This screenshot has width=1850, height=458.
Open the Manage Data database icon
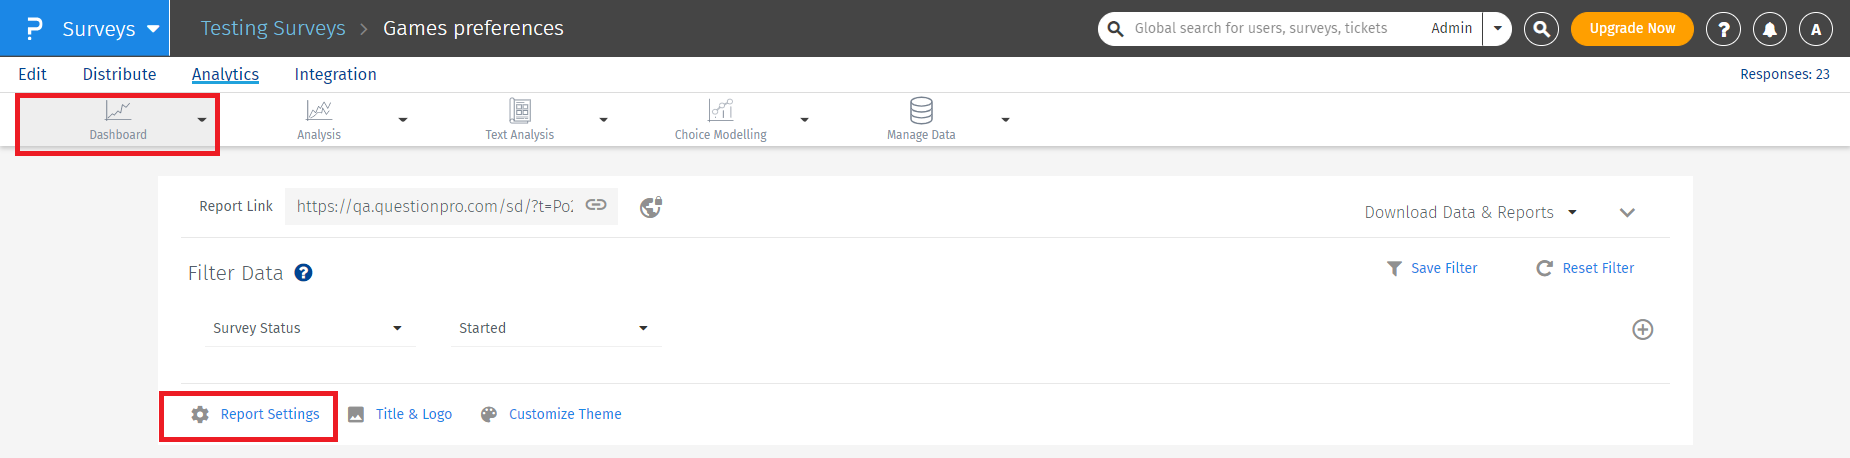click(921, 111)
